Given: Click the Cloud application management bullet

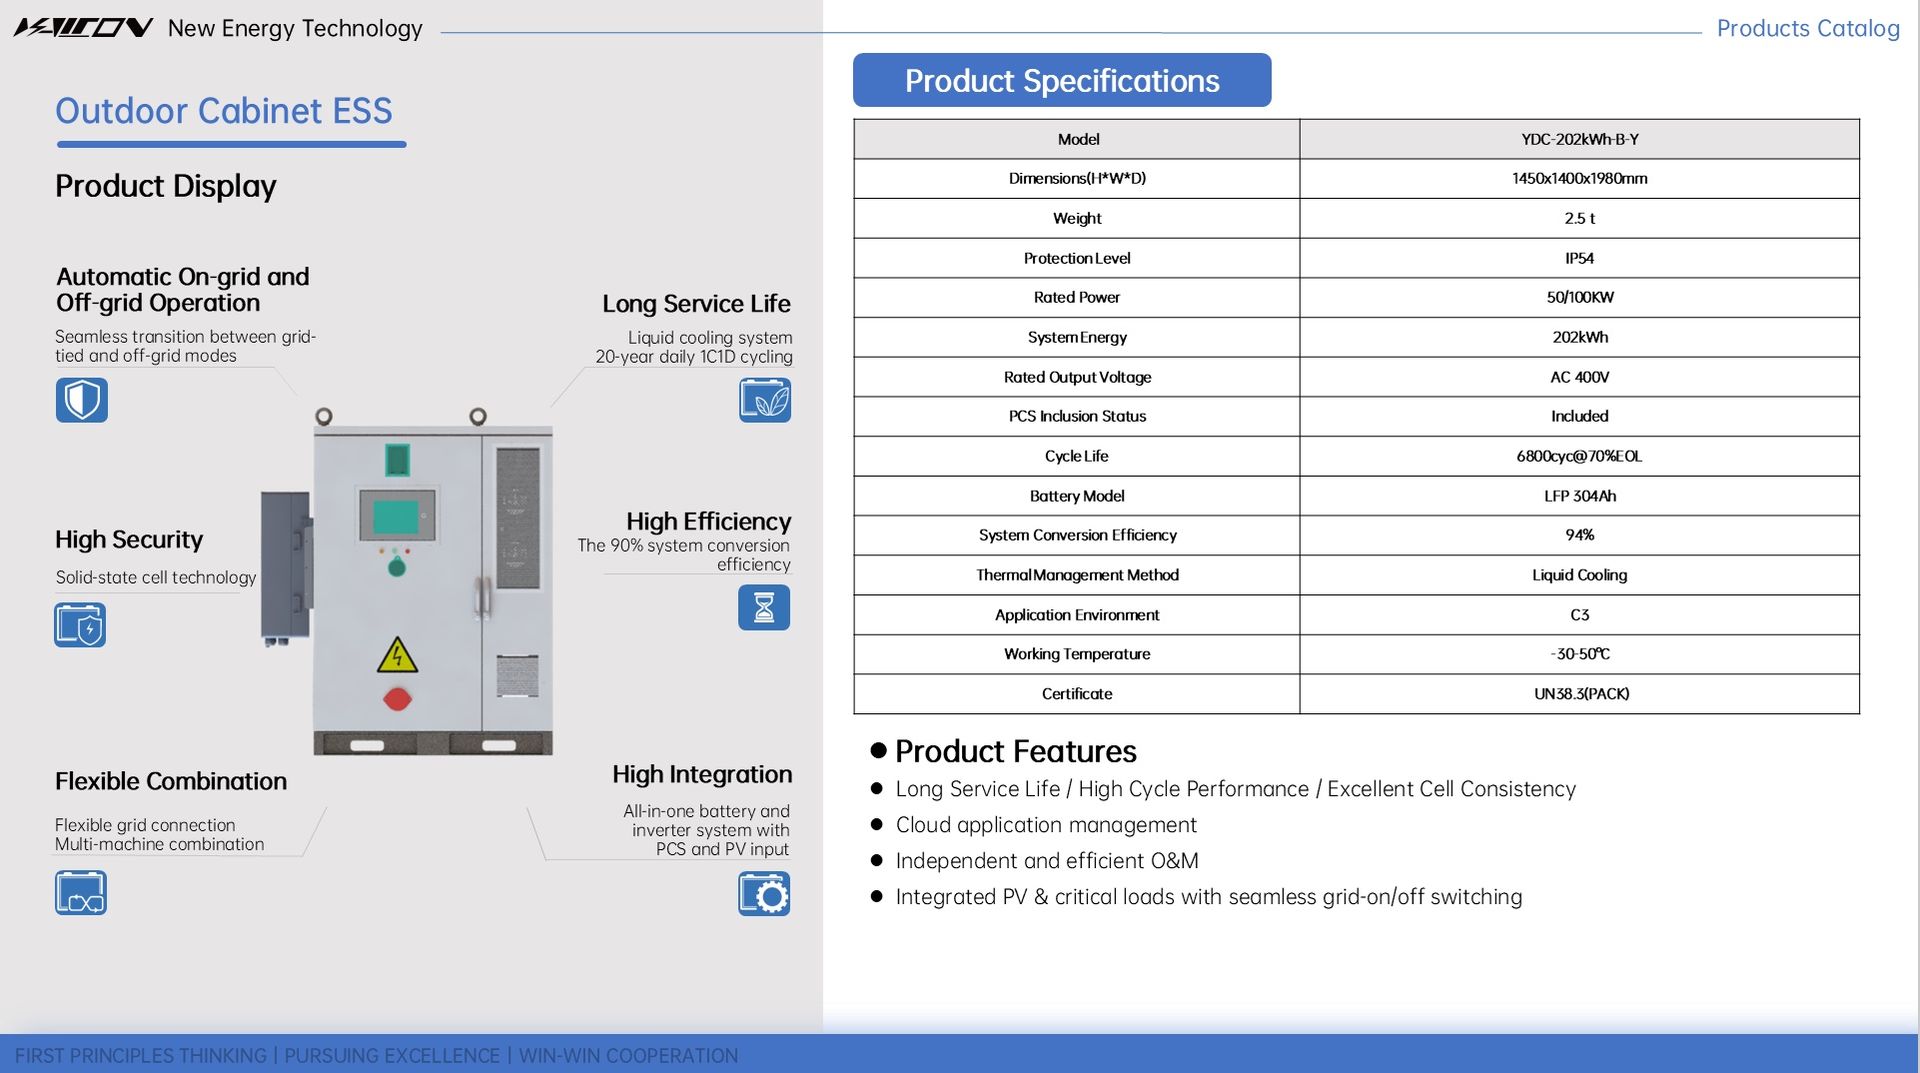Looking at the screenshot, I should [x=1045, y=825].
